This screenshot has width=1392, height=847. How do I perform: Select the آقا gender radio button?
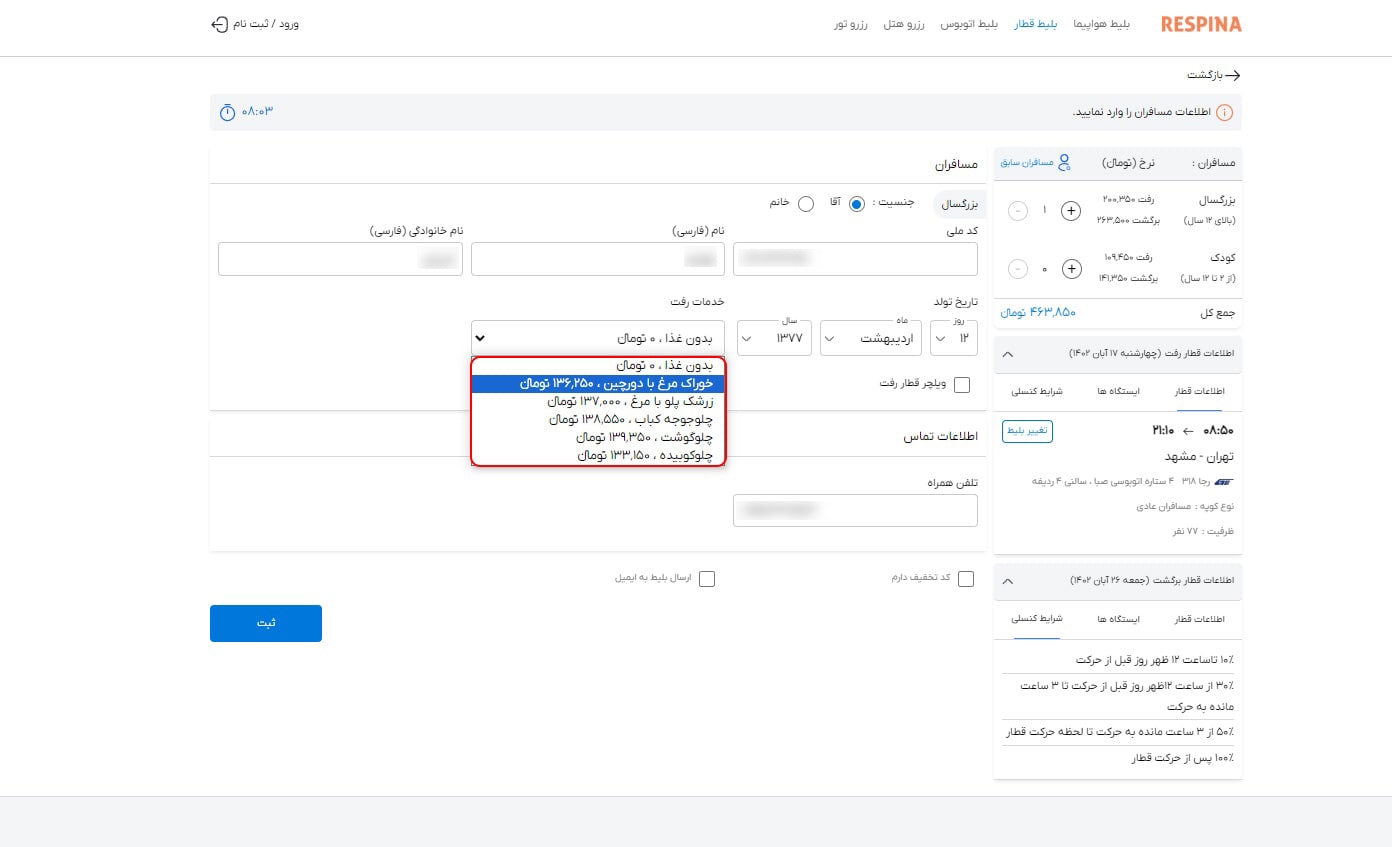point(856,203)
